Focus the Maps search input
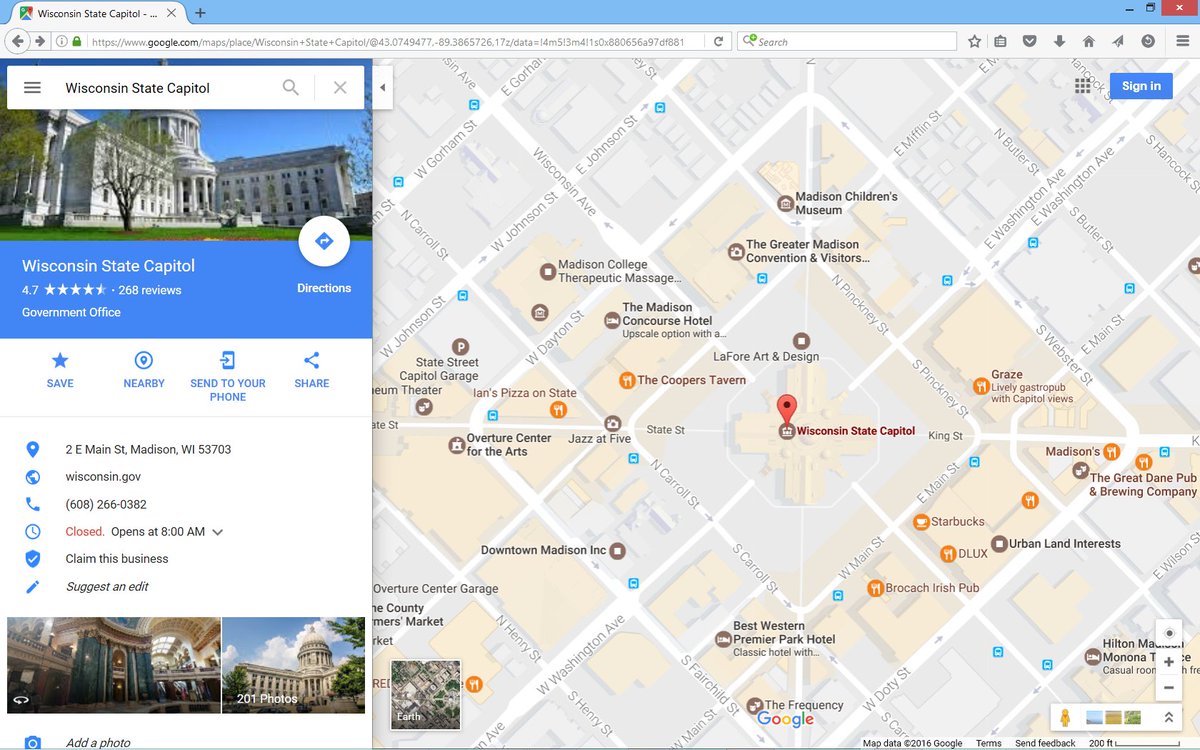Screen dimensions: 1200x750 (x=165, y=88)
